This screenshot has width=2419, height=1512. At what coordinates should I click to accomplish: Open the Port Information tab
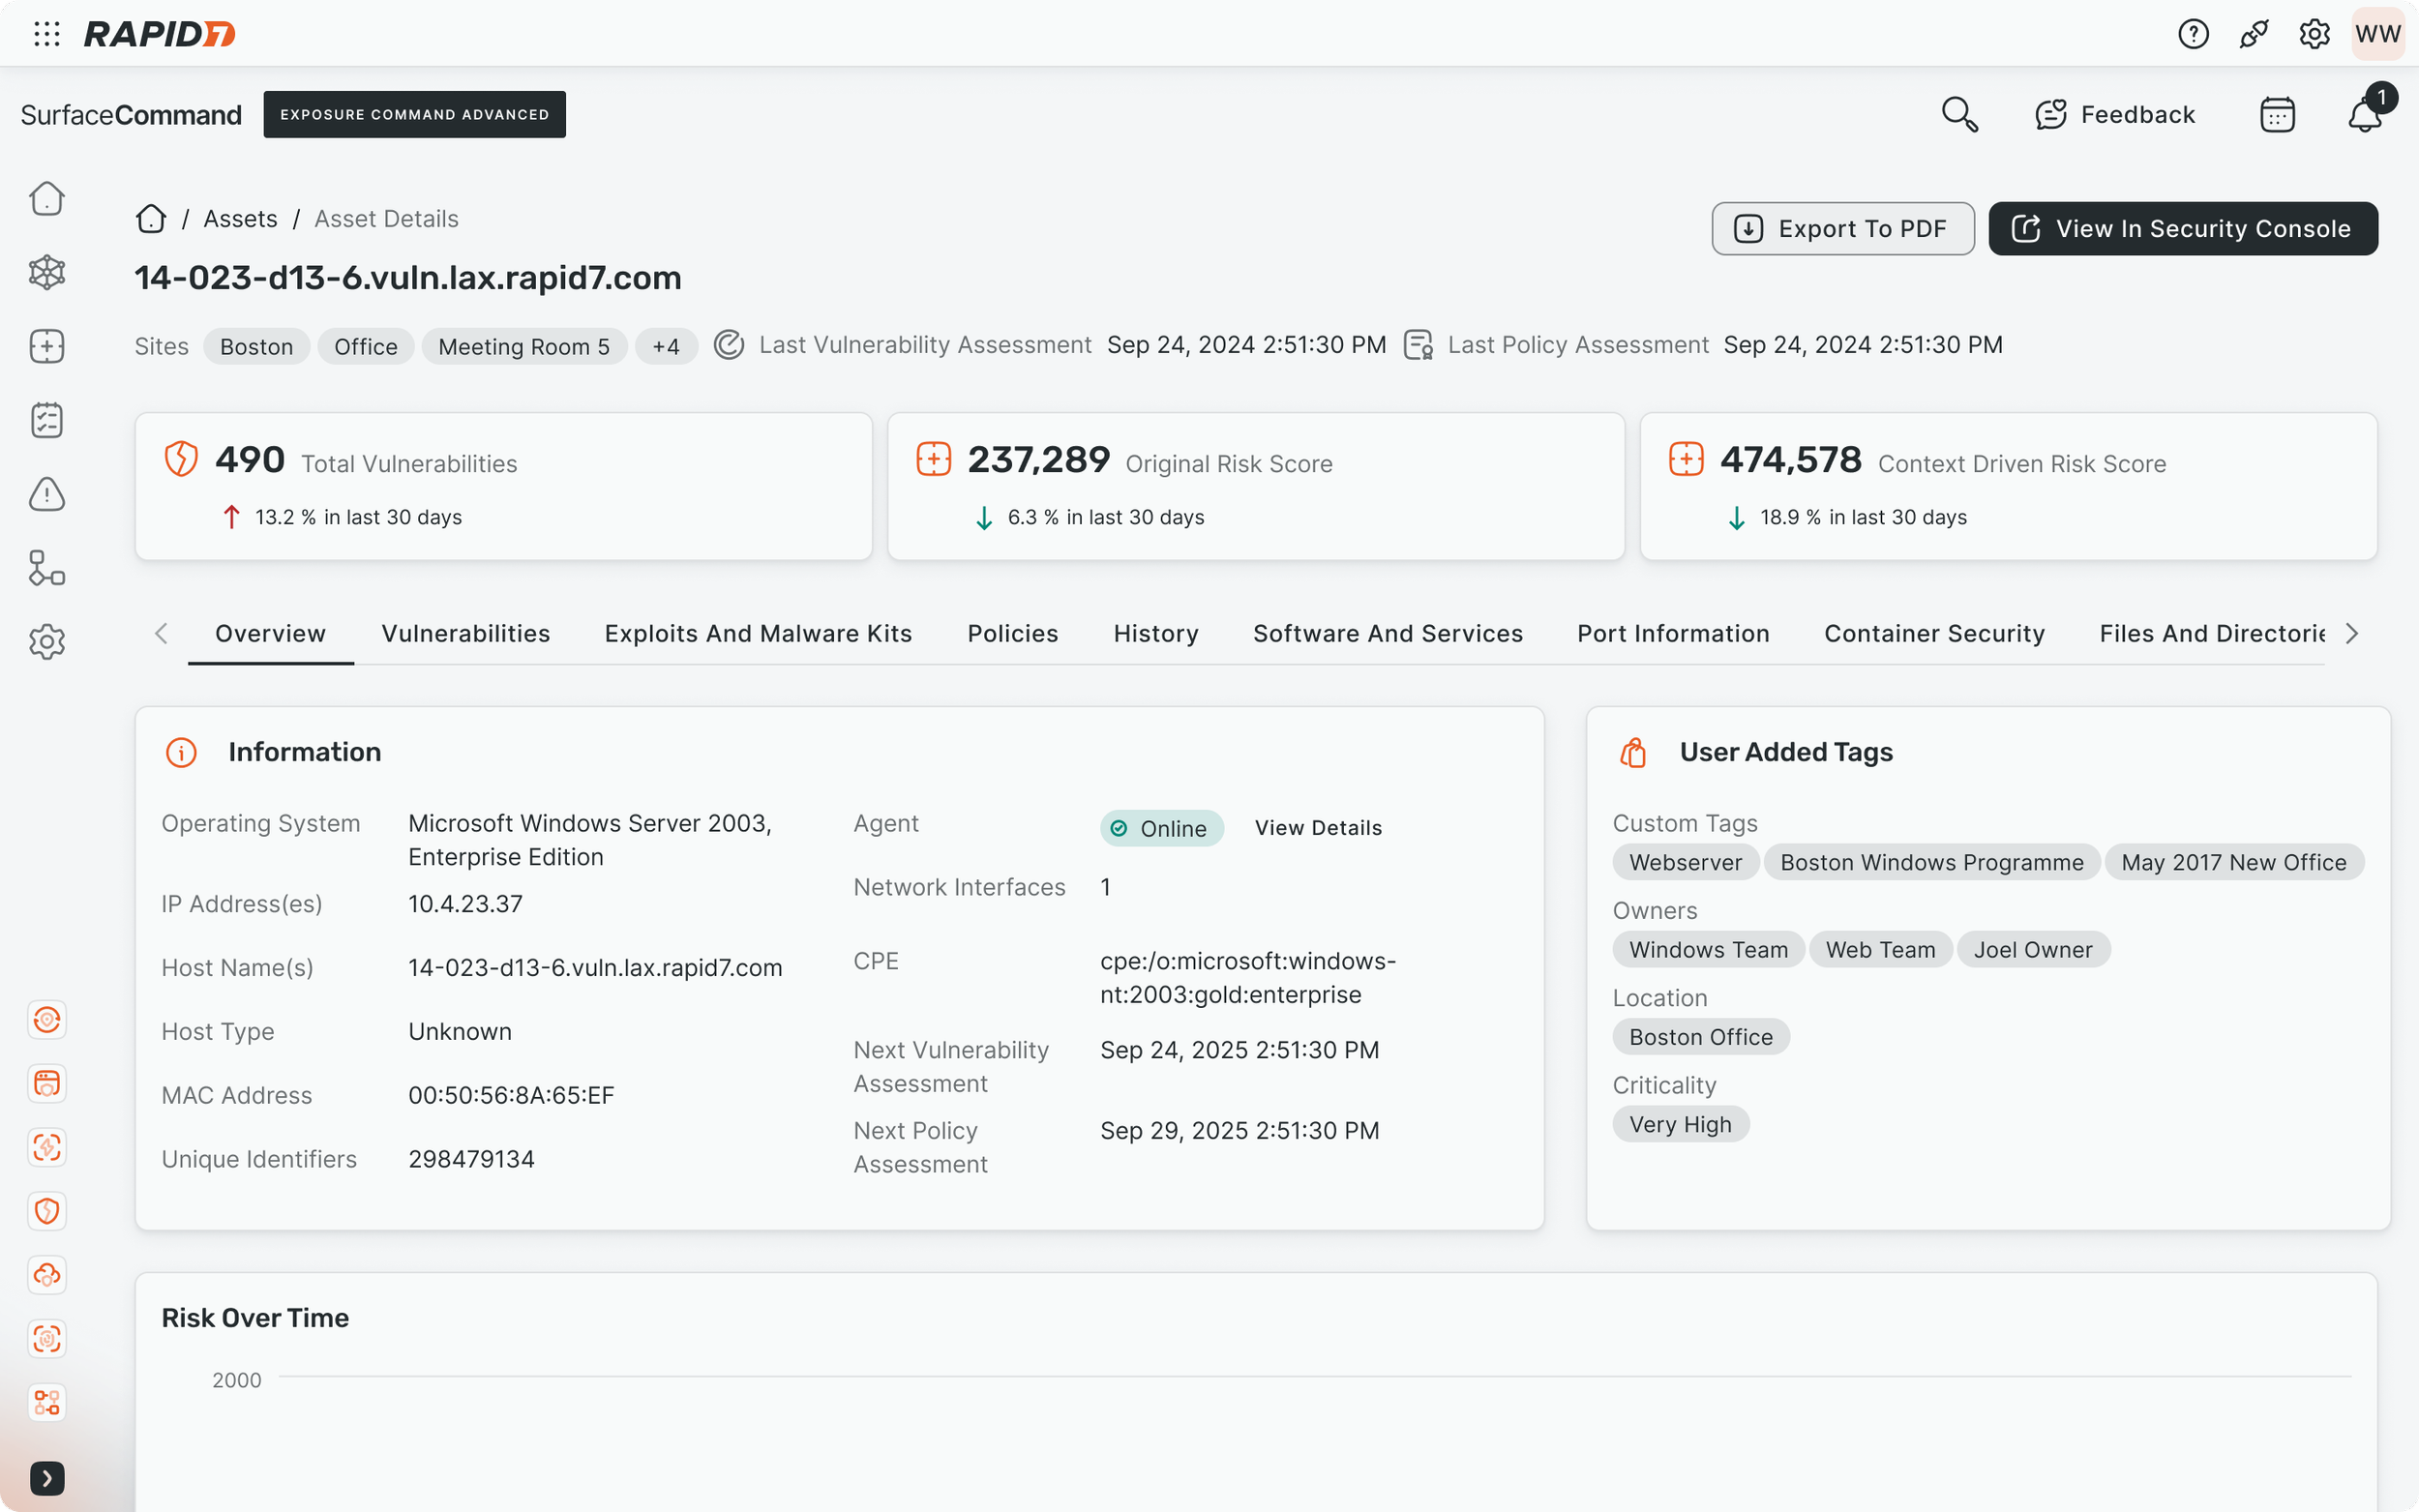click(1673, 634)
